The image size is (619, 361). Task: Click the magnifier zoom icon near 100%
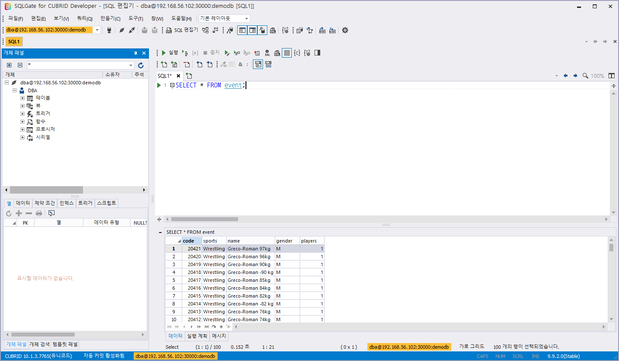[x=585, y=75]
